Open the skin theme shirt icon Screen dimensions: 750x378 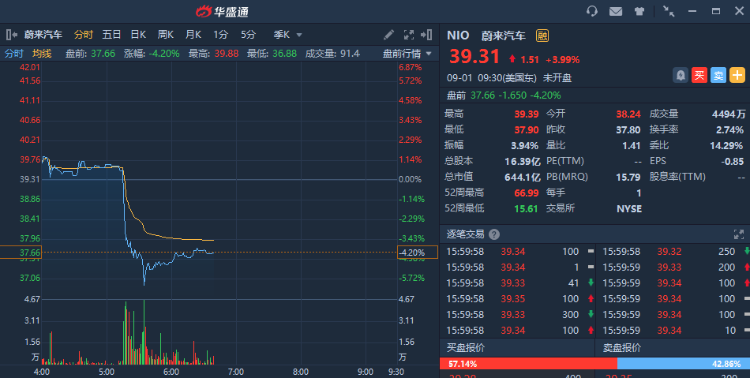tap(640, 11)
